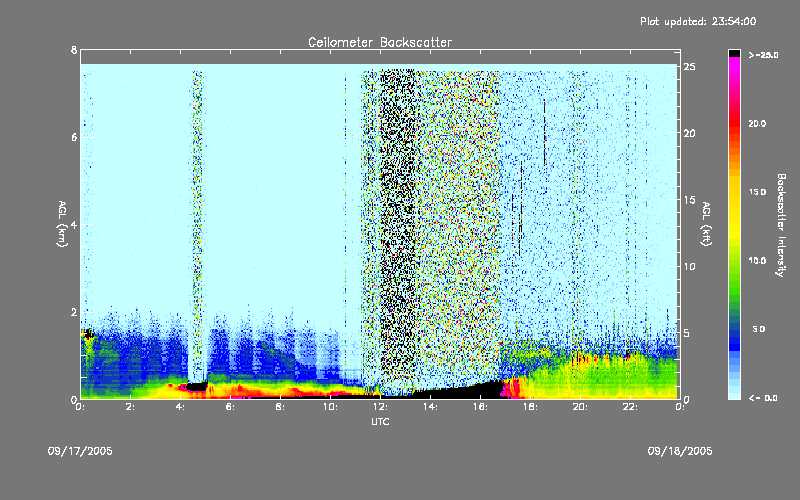
Task: Select the '09/18/2005' end date label
Action: tap(680, 451)
